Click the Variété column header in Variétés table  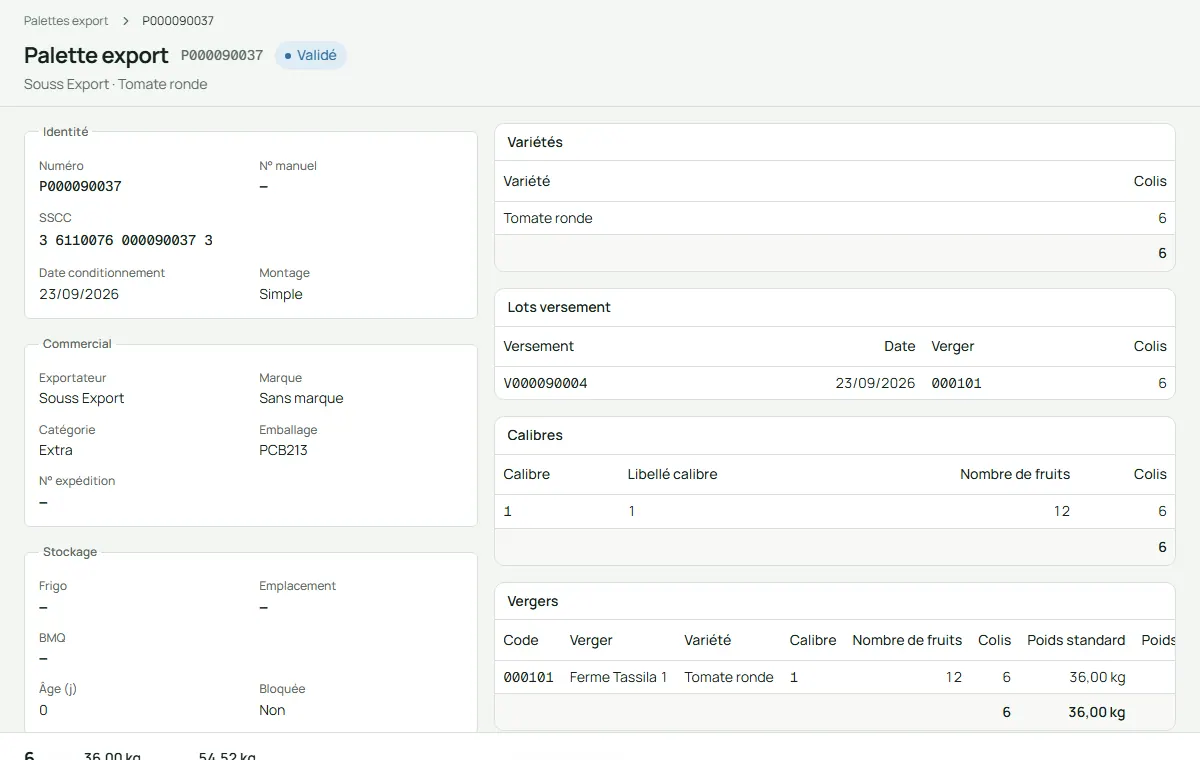[x=527, y=181]
